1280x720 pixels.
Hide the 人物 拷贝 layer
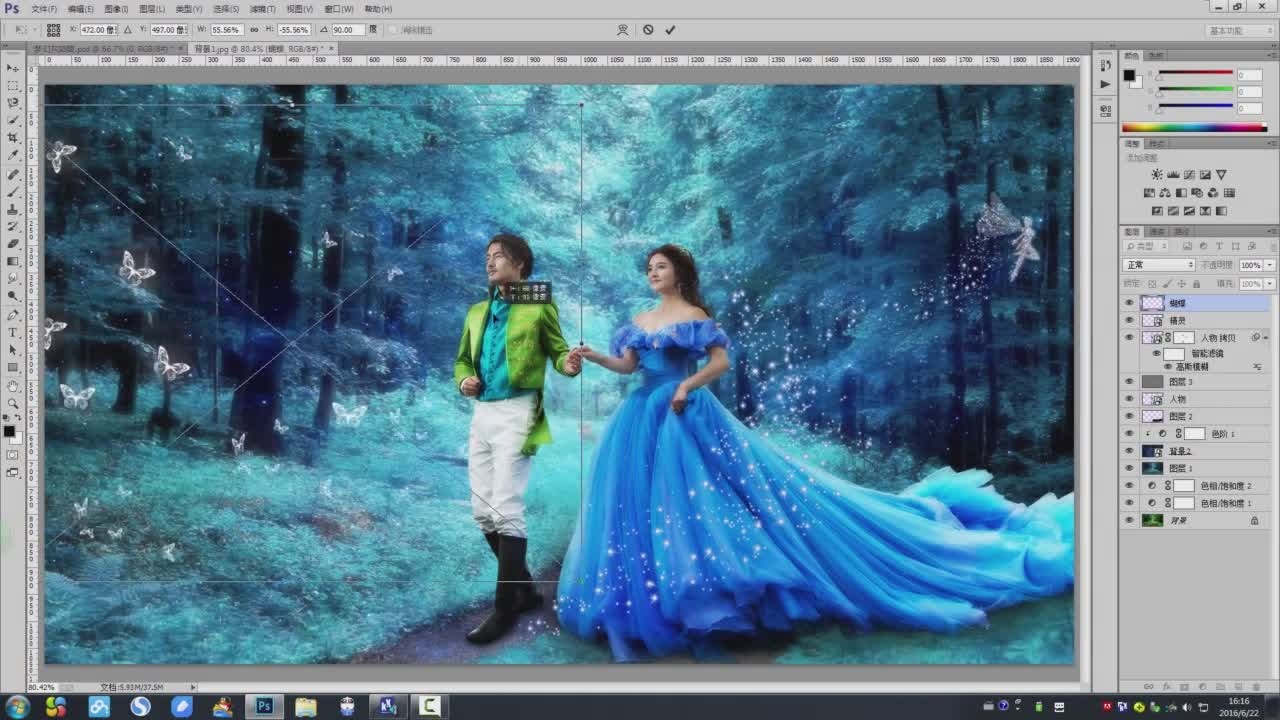pyautogui.click(x=1130, y=338)
